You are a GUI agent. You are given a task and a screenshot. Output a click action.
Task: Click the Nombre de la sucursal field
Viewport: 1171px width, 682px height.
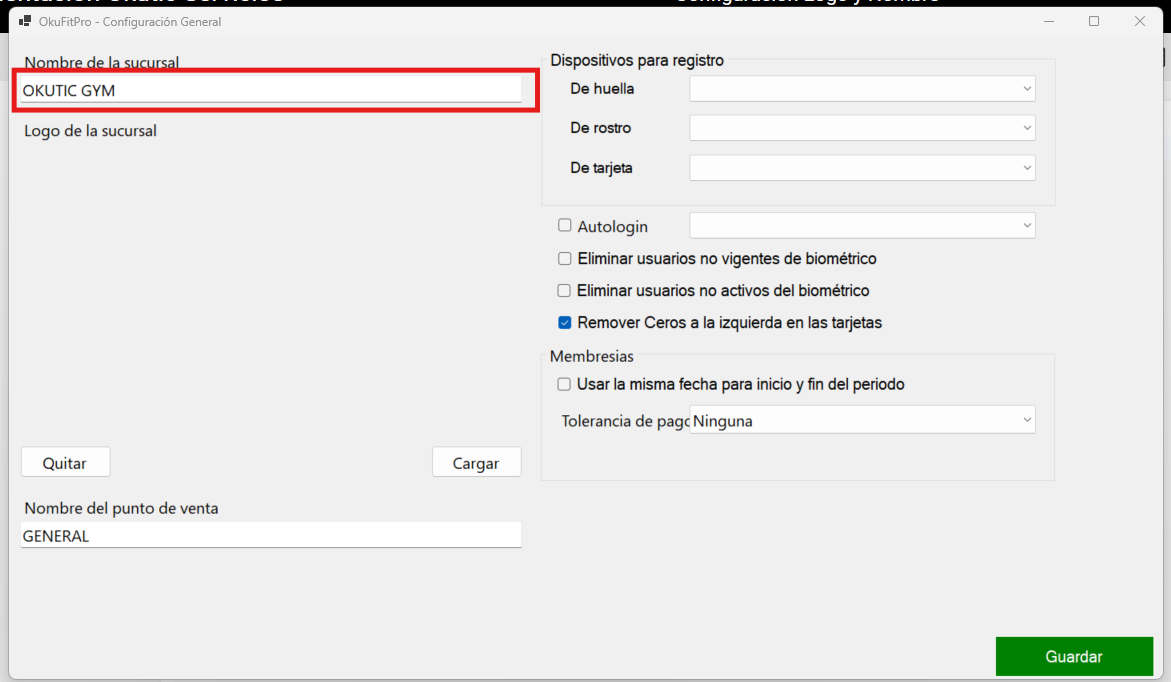(270, 90)
